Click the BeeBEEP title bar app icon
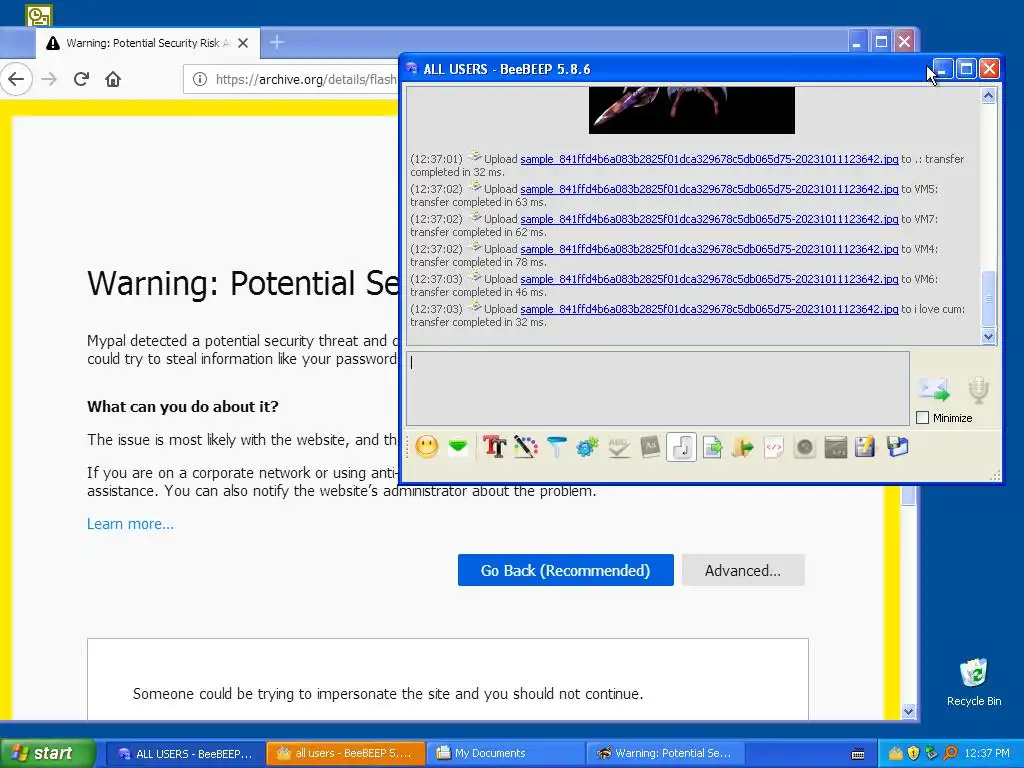1024x768 pixels. pyautogui.click(x=411, y=69)
